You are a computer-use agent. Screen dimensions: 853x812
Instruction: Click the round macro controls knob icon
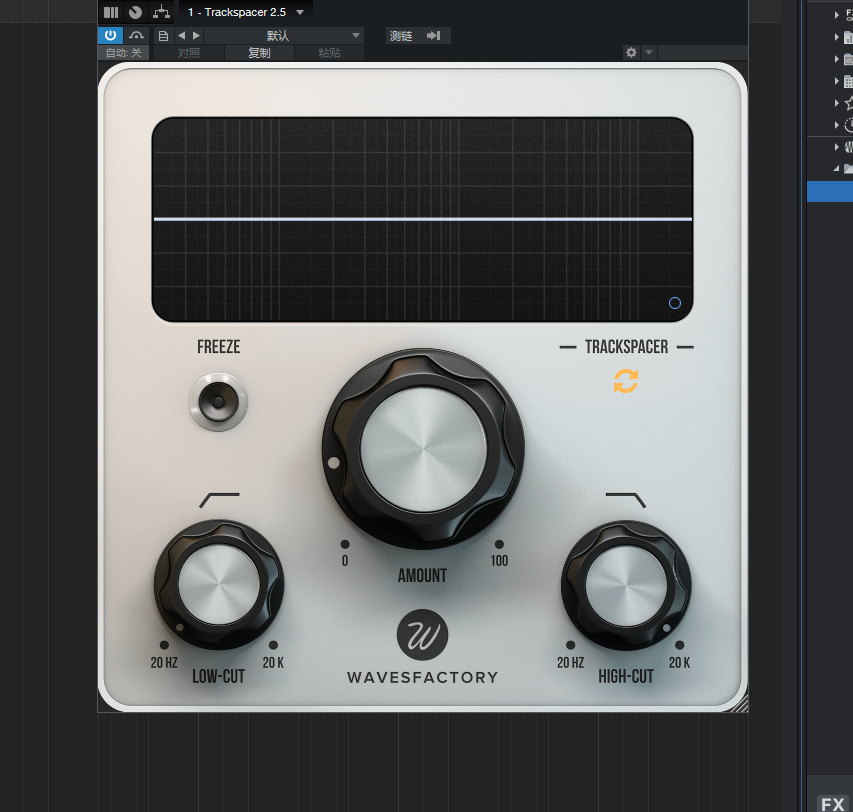pyautogui.click(x=135, y=12)
